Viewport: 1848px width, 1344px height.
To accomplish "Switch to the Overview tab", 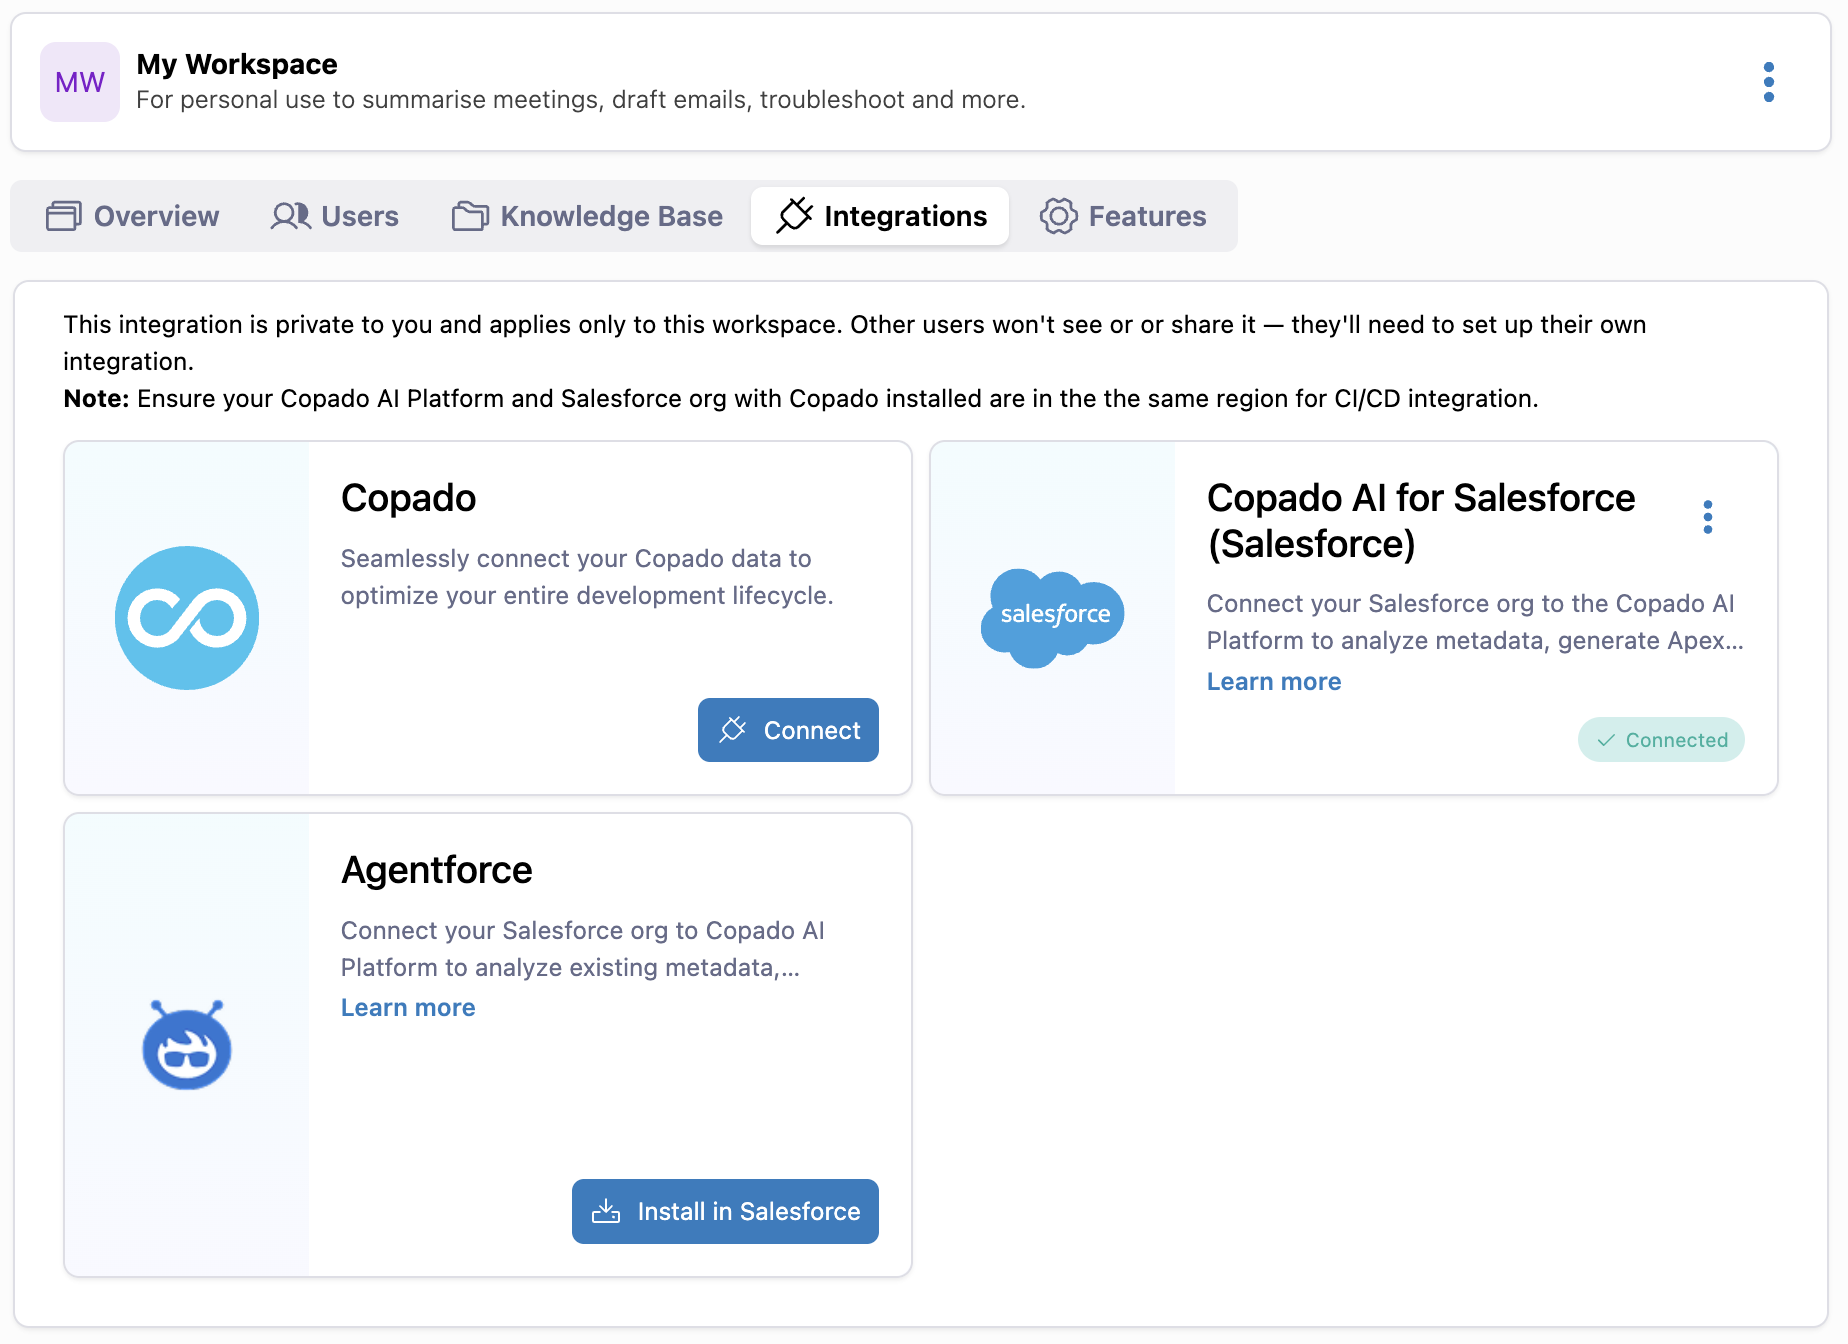I will pos(133,216).
